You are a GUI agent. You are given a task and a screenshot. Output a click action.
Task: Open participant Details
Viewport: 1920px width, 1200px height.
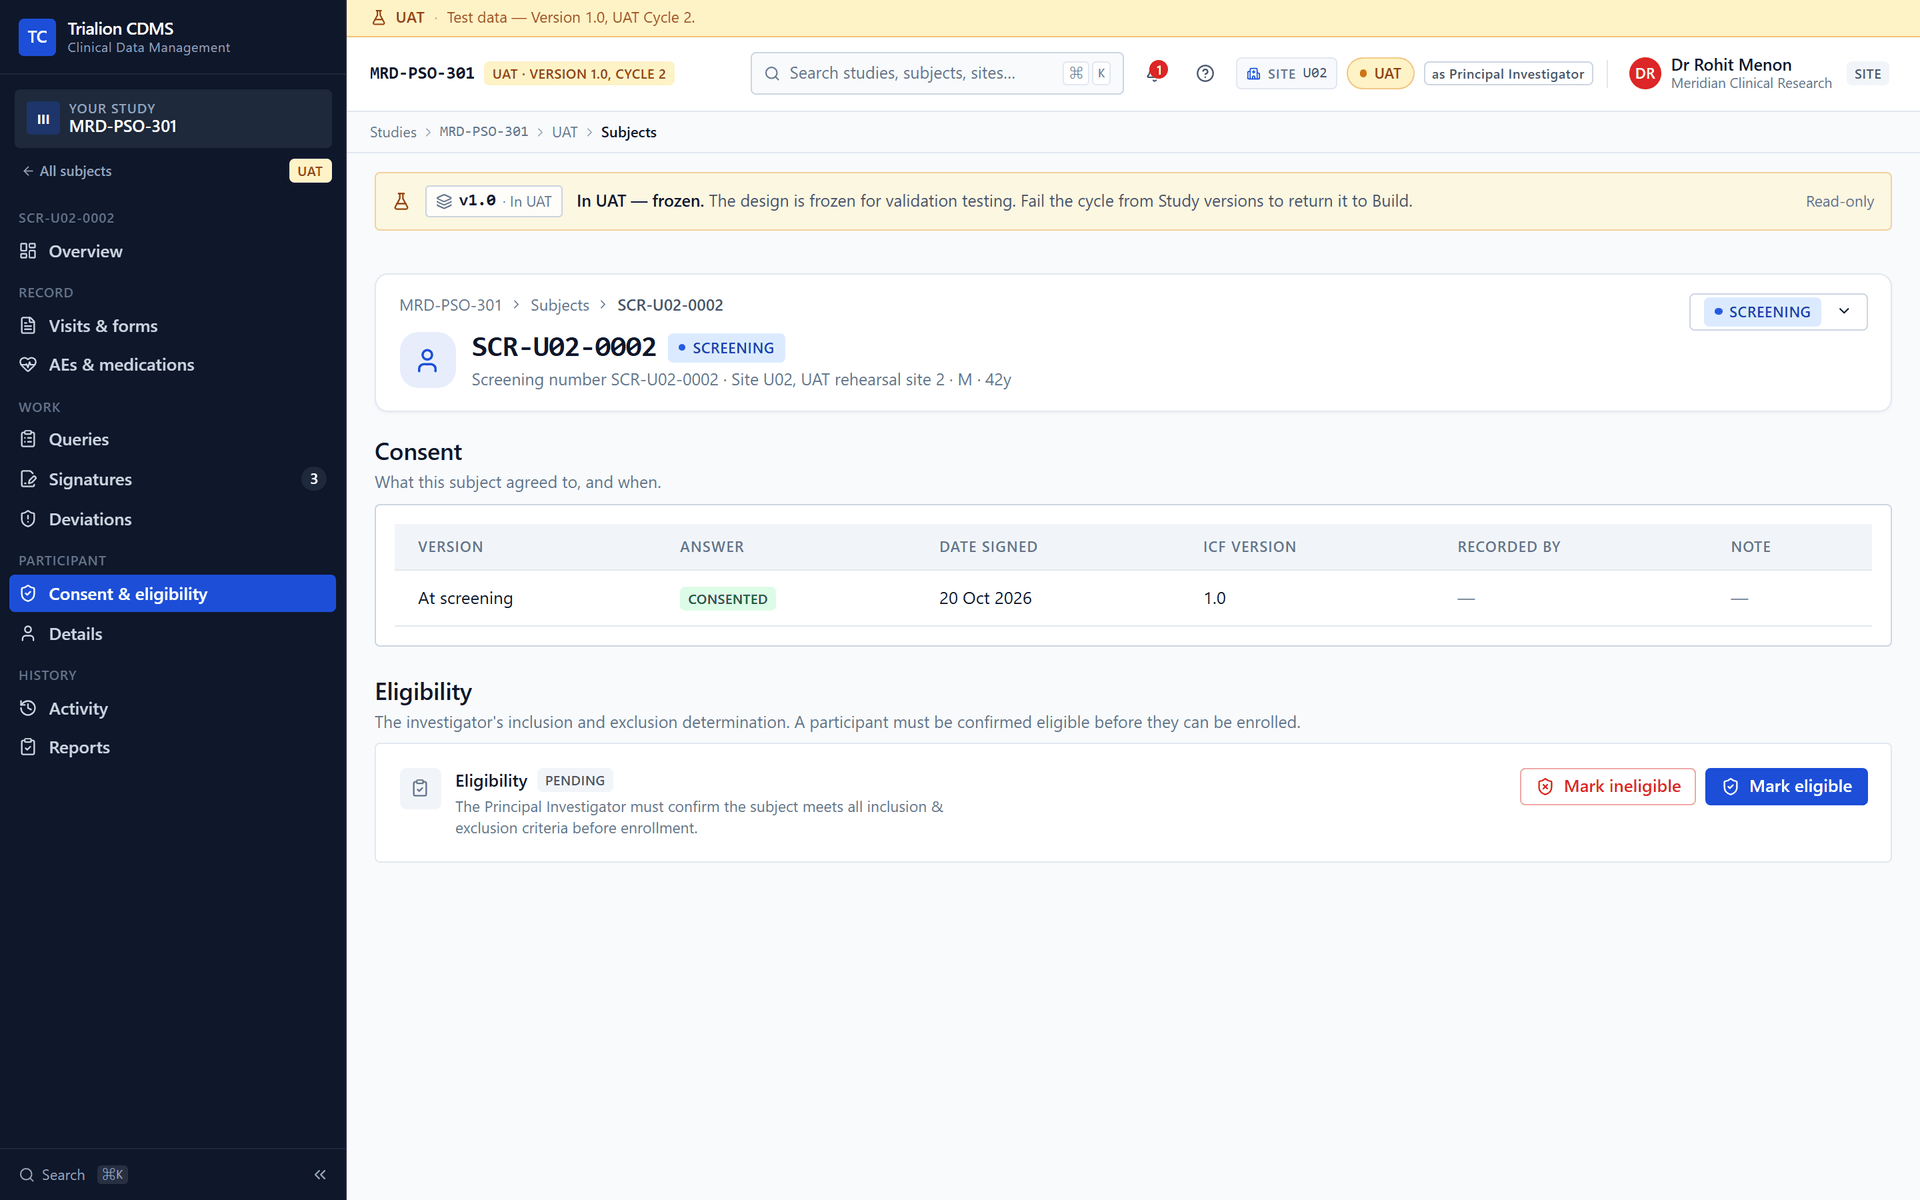[172, 634]
